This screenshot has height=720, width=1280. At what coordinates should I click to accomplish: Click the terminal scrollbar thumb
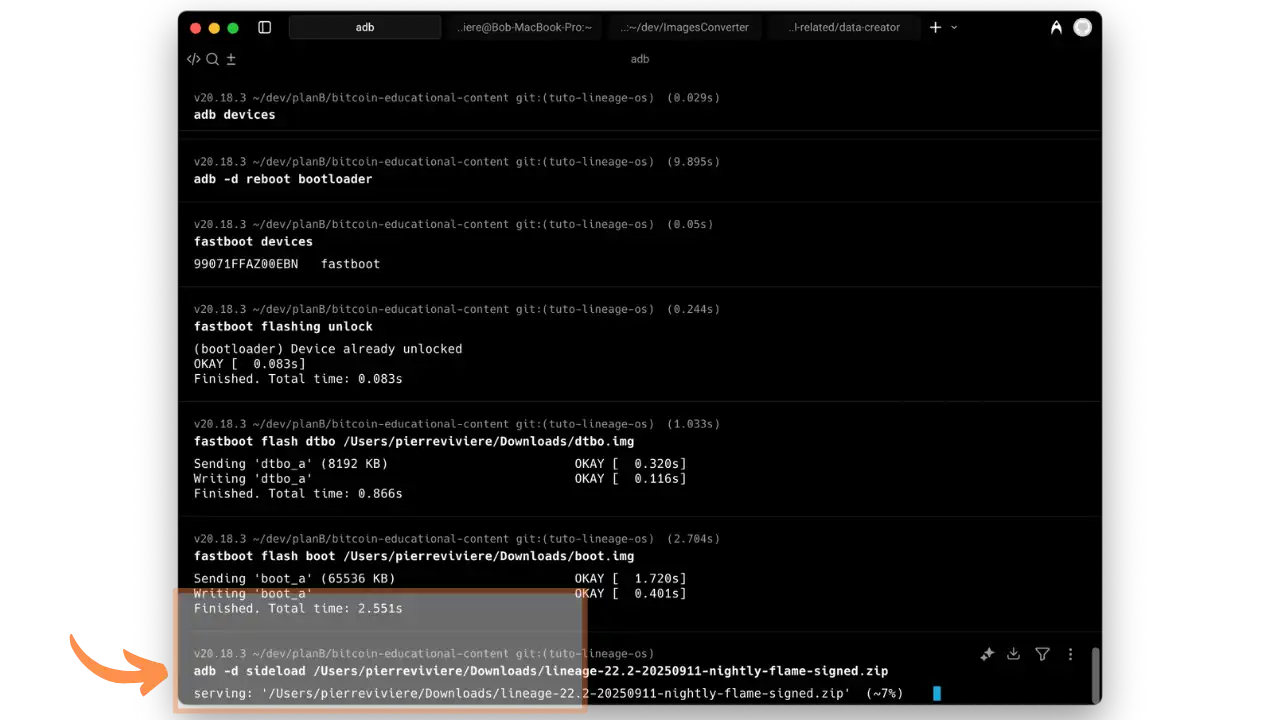click(1096, 675)
